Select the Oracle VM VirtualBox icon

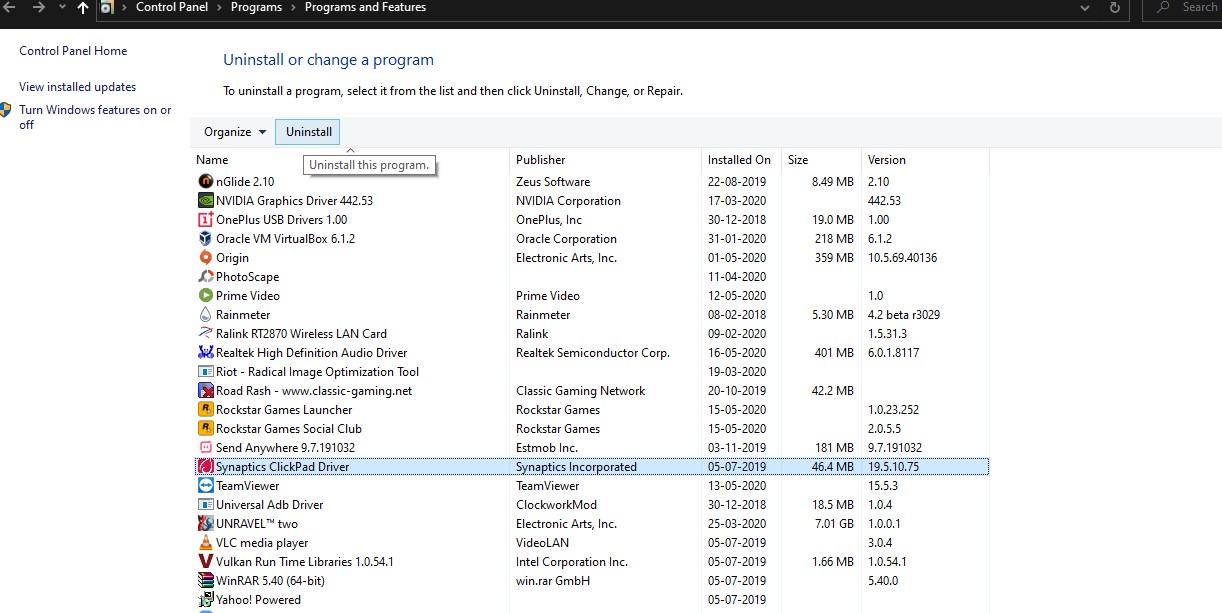[206, 239]
